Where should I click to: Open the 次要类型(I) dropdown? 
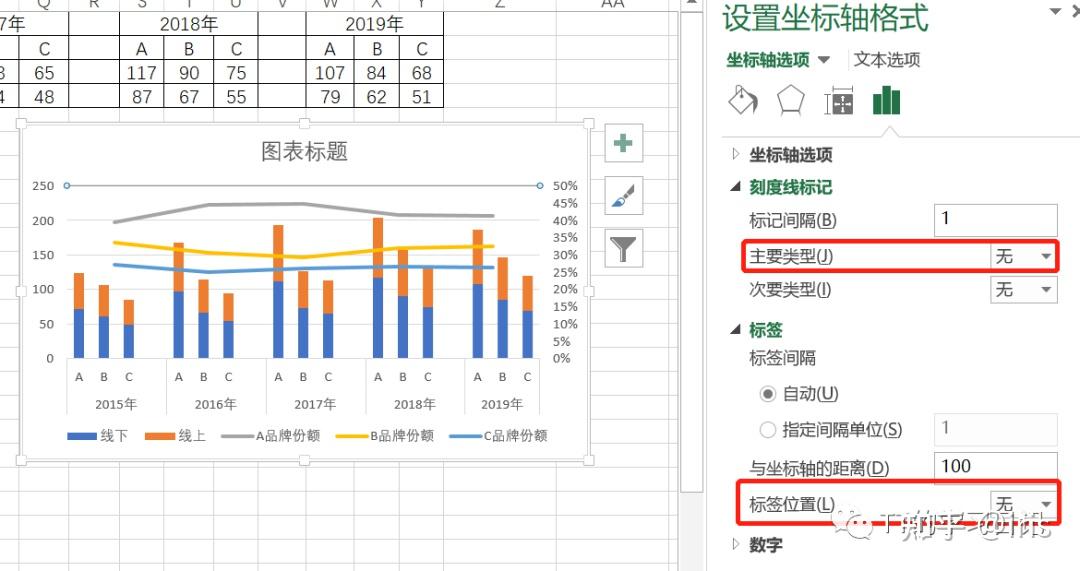pyautogui.click(x=1023, y=289)
